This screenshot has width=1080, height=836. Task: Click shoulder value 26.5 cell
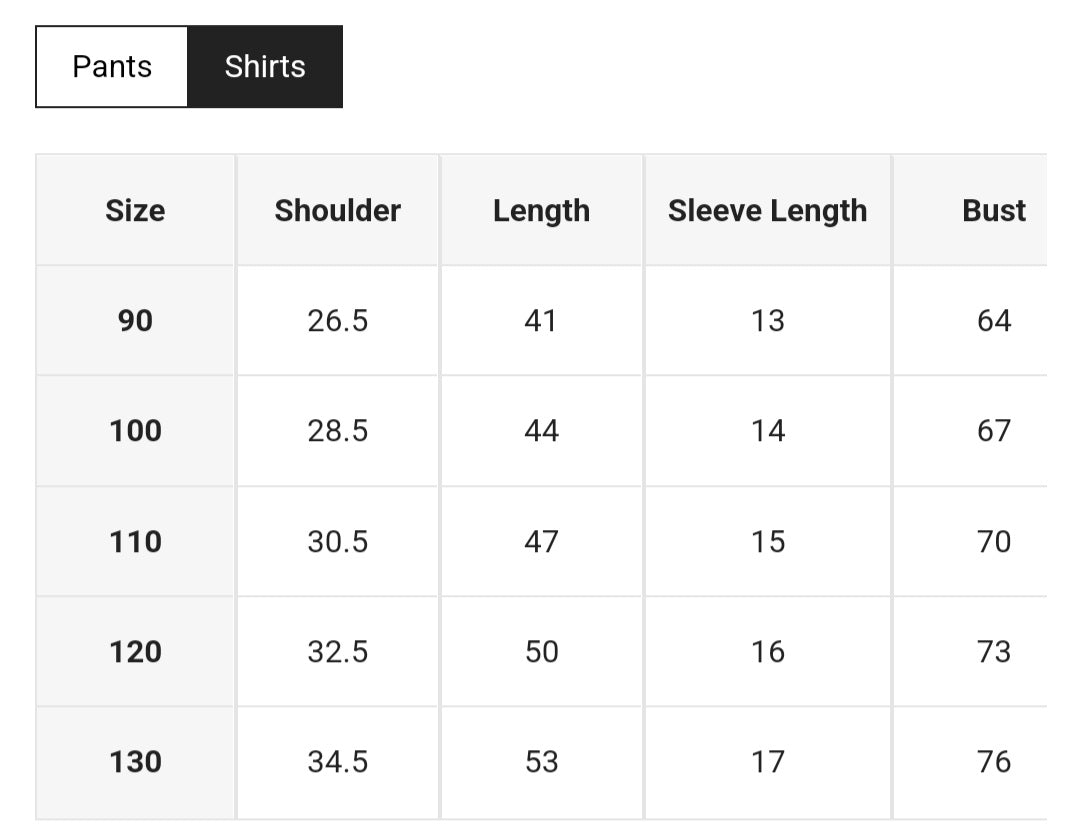point(338,321)
